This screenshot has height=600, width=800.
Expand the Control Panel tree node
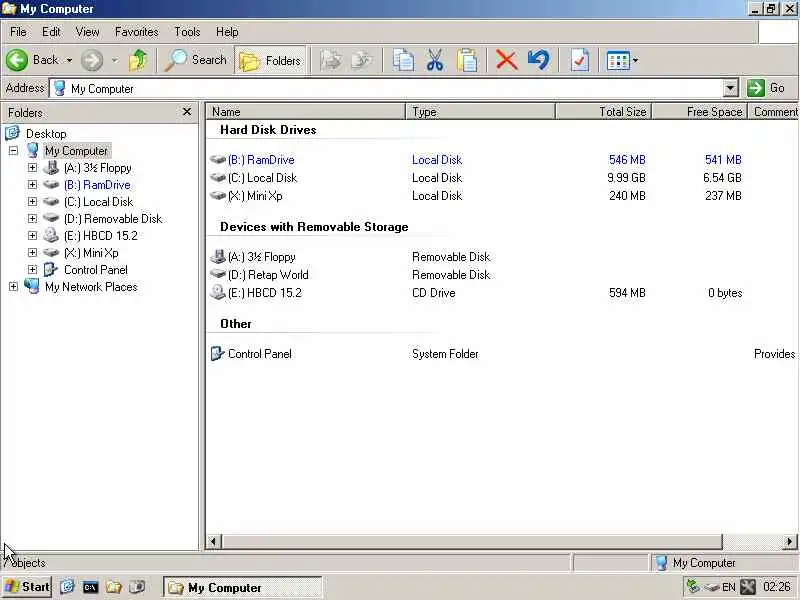click(x=32, y=269)
